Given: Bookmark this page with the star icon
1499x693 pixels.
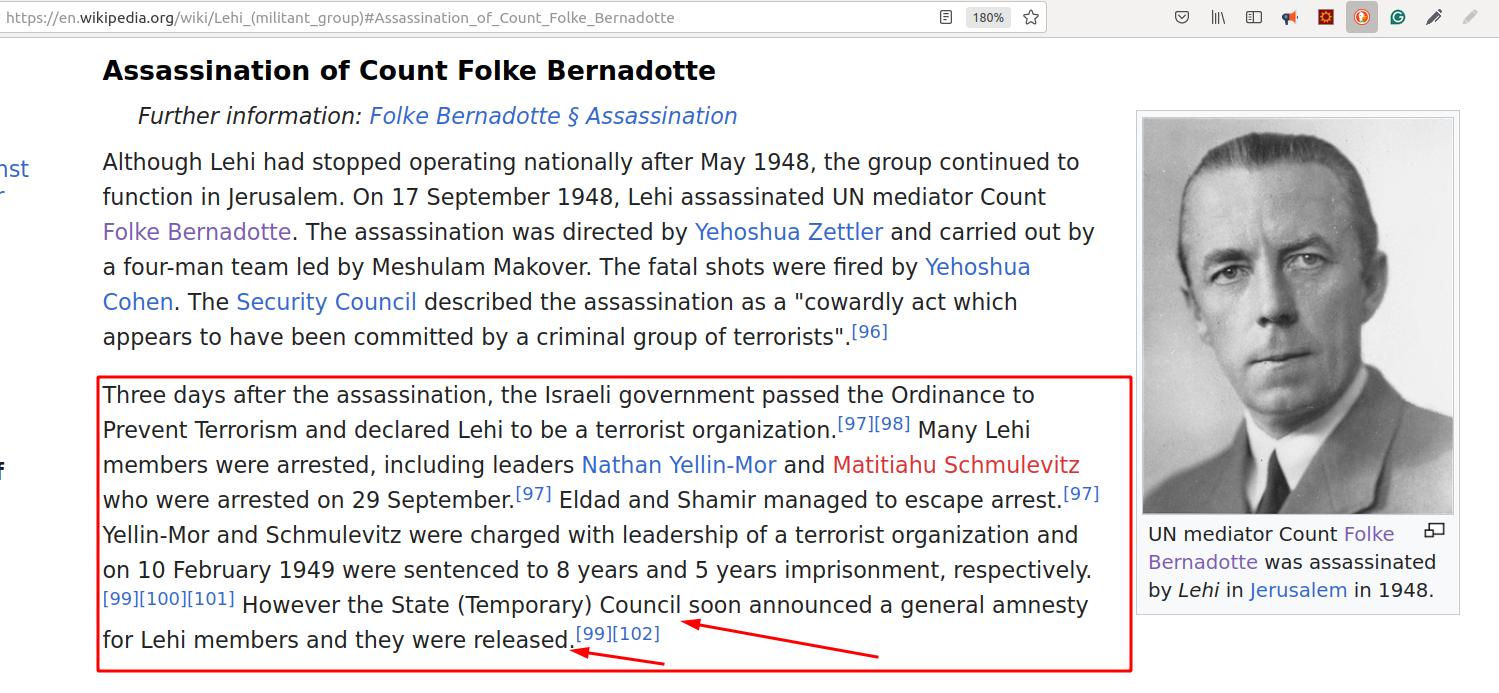Looking at the screenshot, I should 1031,17.
